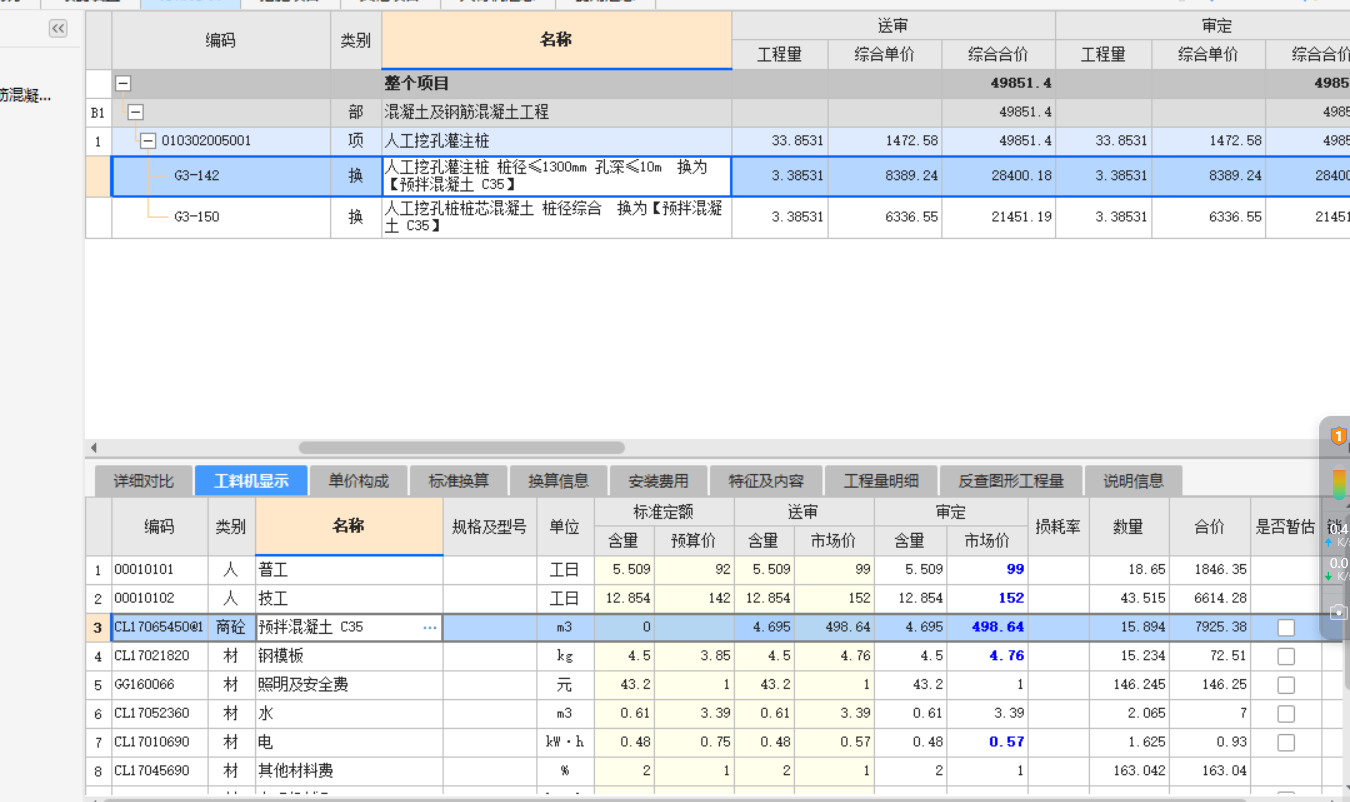The image size is (1350, 802).
Task: Click the left arrow of the horizontal scrollbar
Action: coord(94,448)
